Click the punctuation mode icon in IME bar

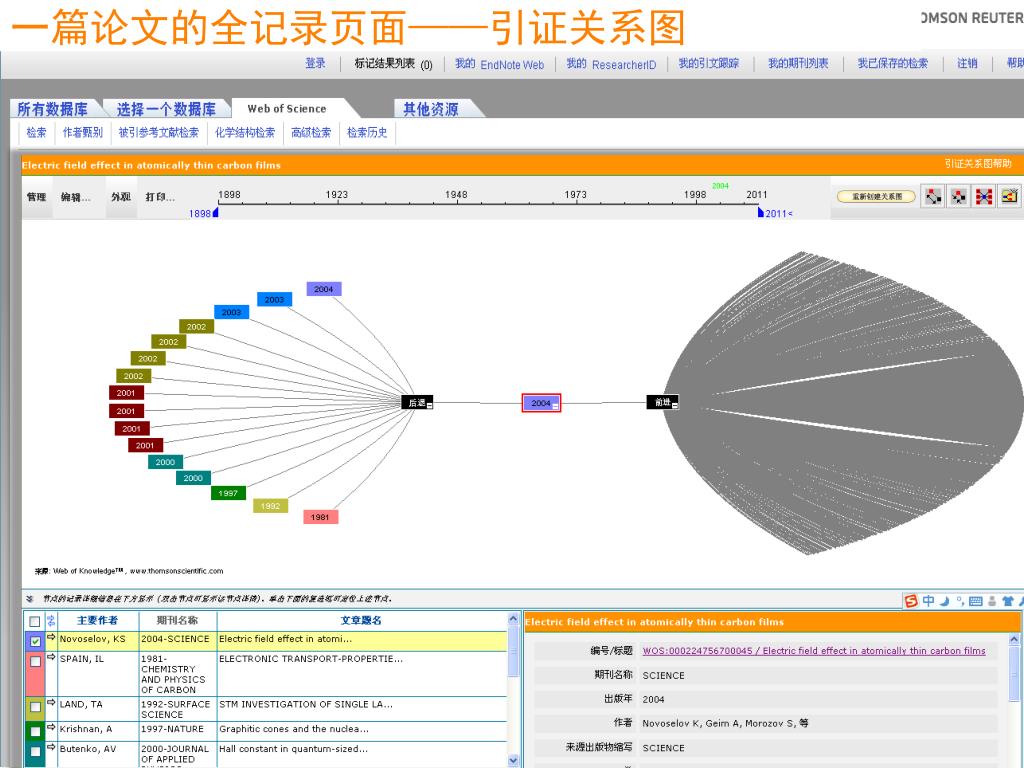coord(959,600)
